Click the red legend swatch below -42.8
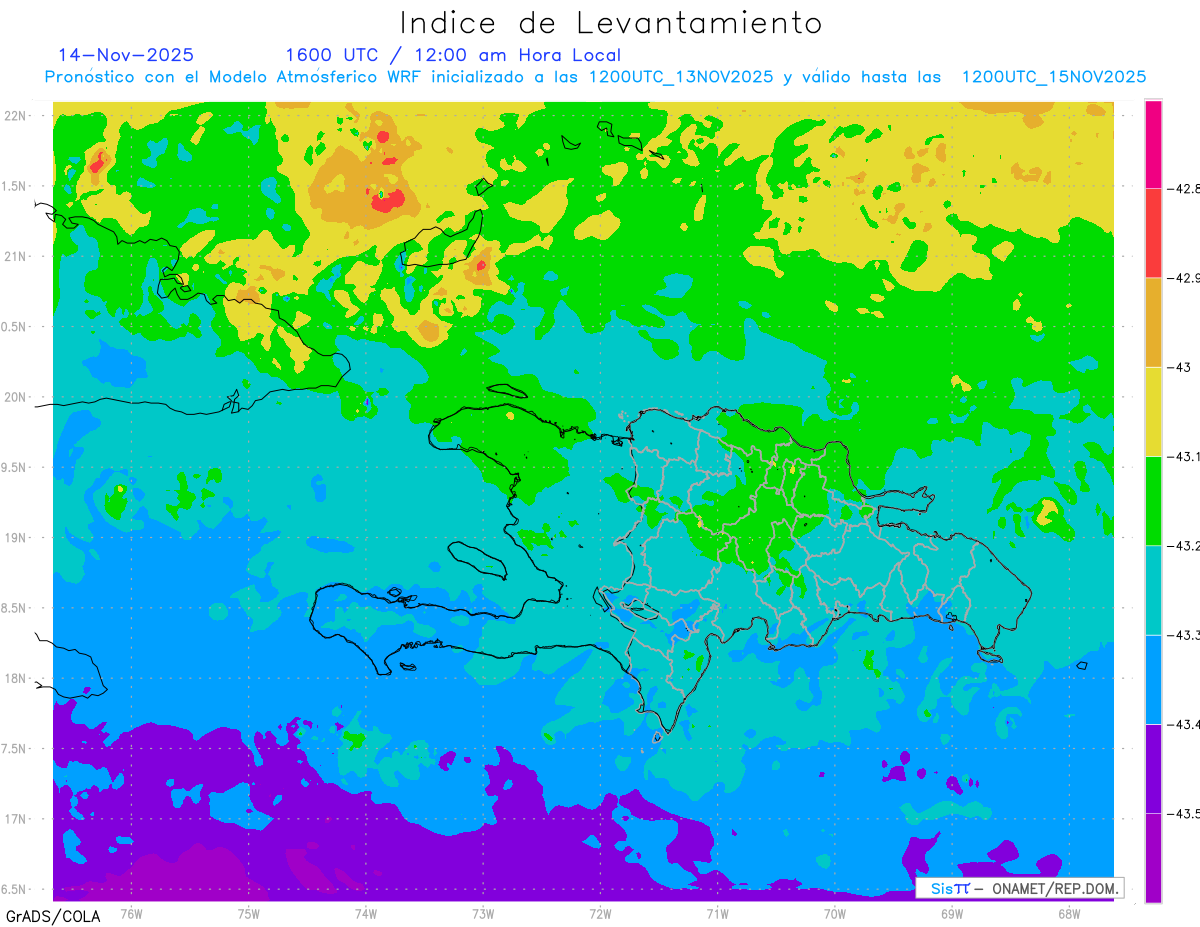The height and width of the screenshot is (927, 1200). 1153,233
